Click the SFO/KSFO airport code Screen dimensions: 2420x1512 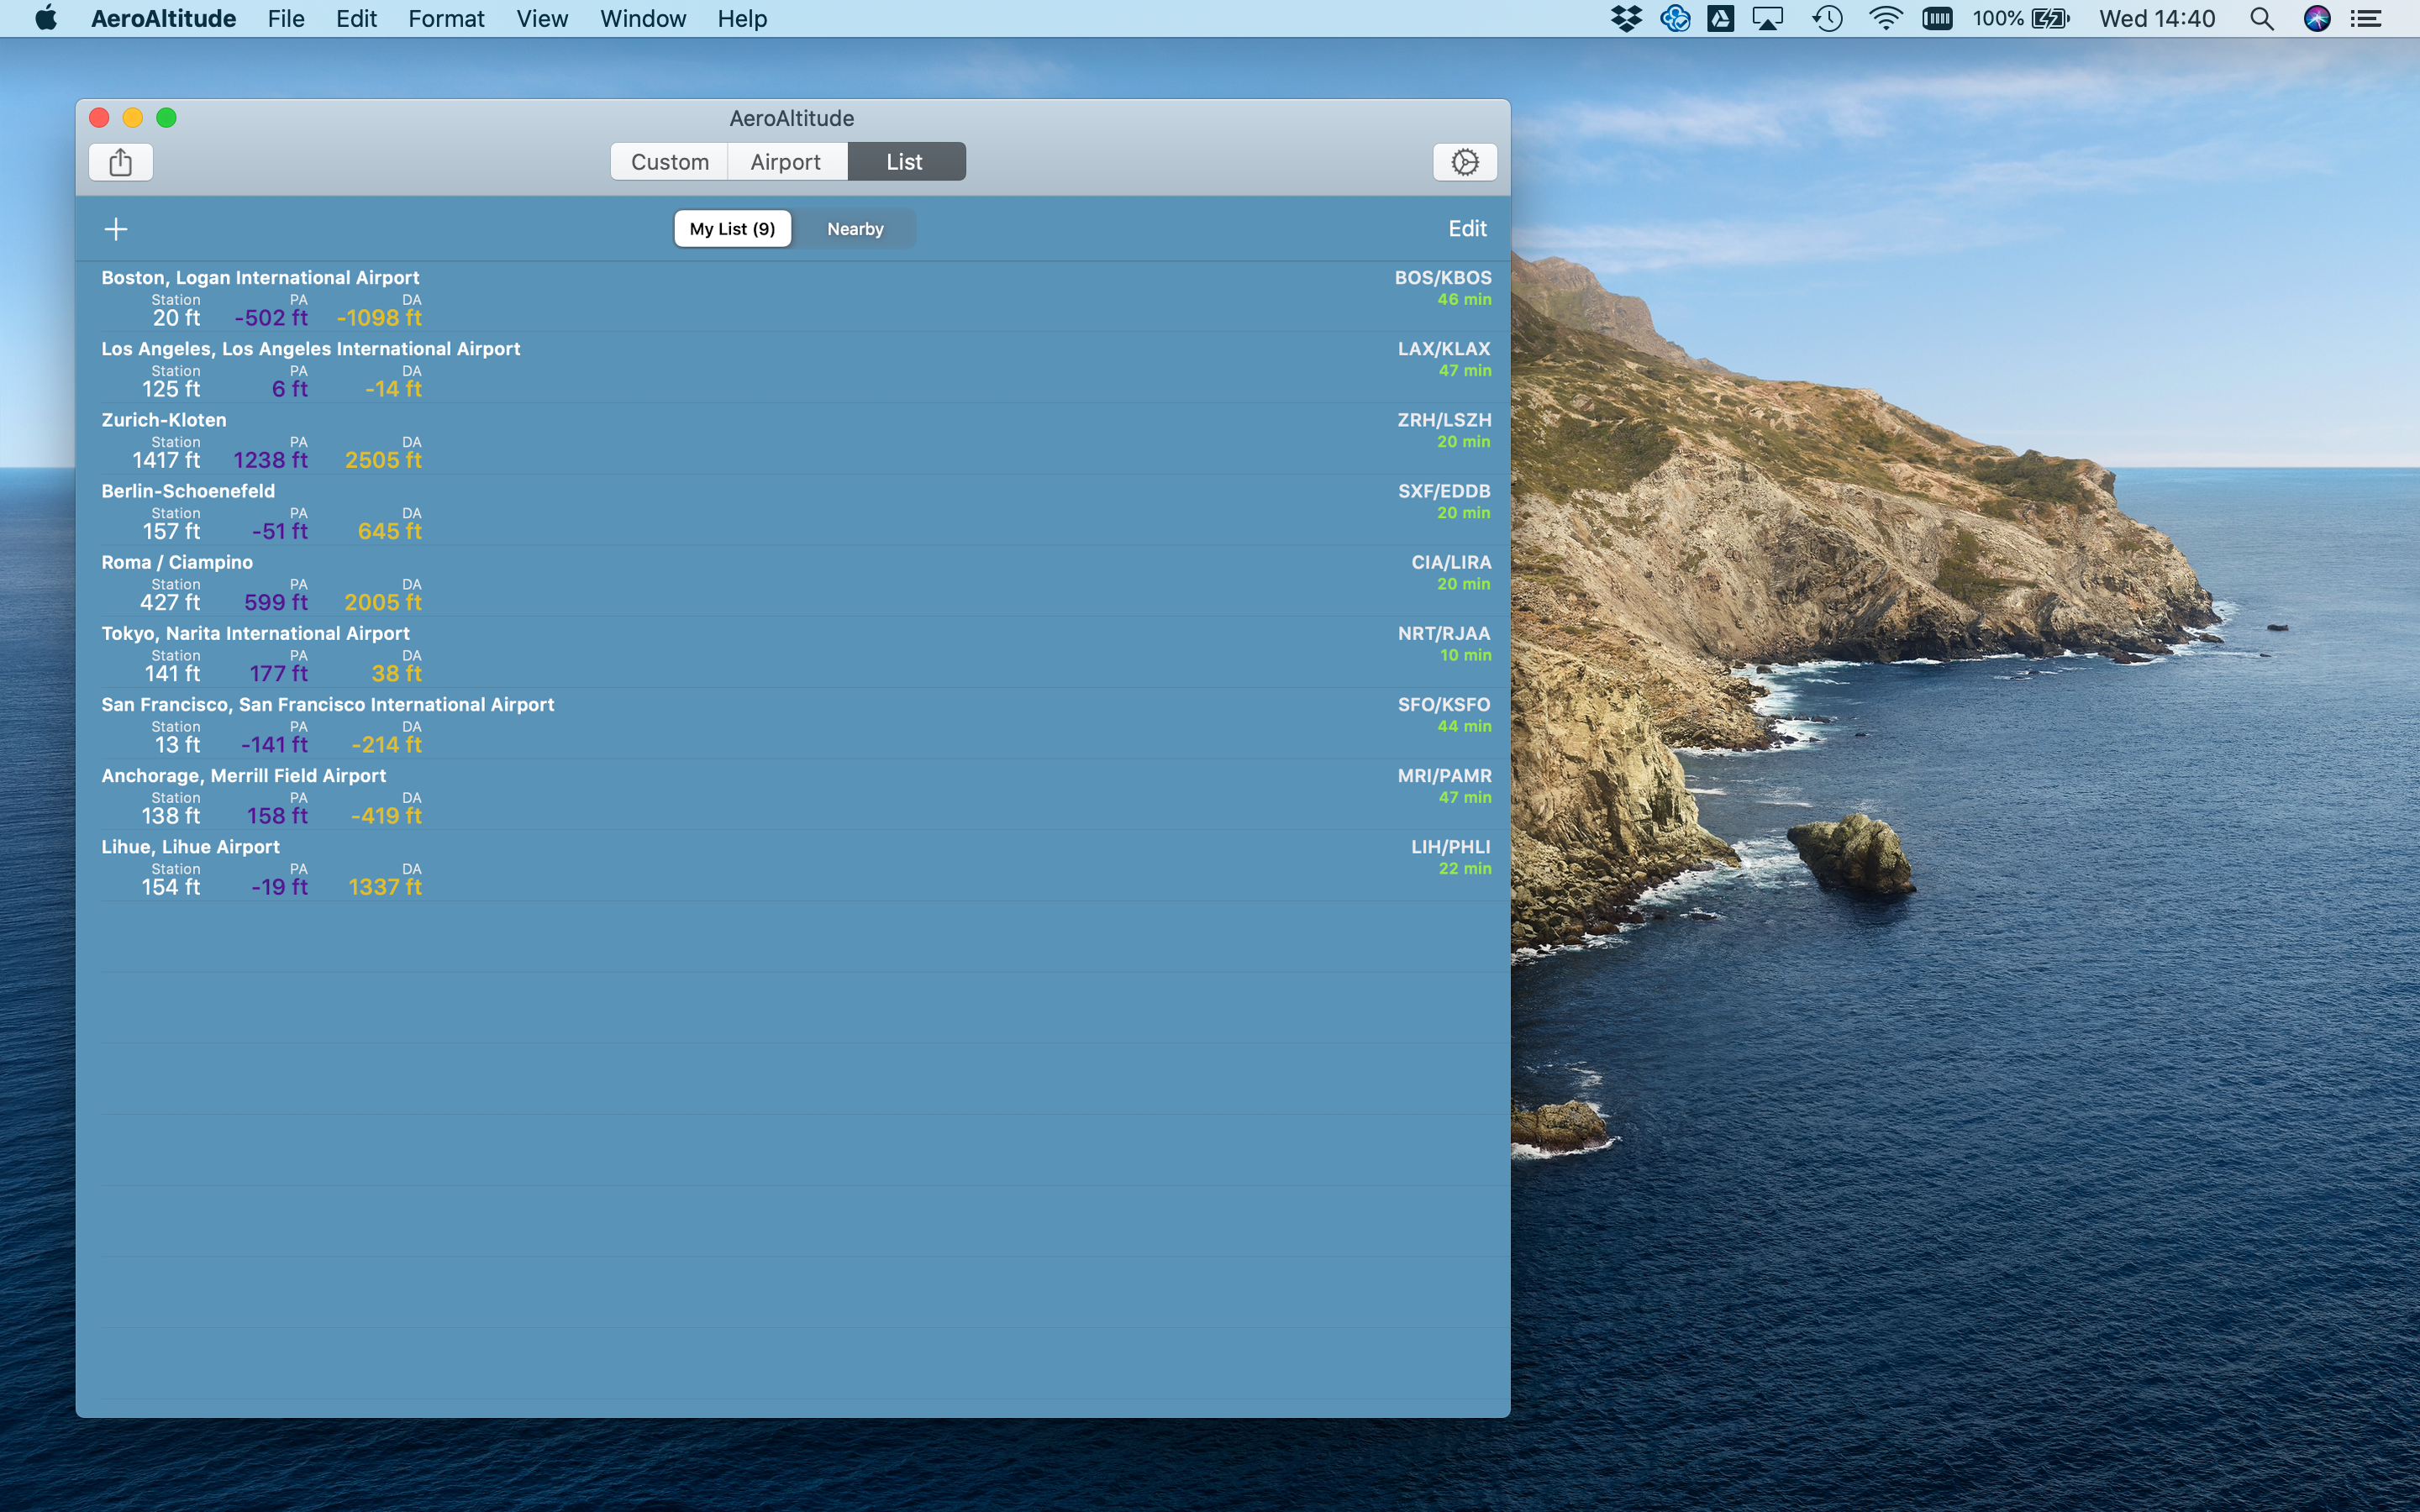1444,703
